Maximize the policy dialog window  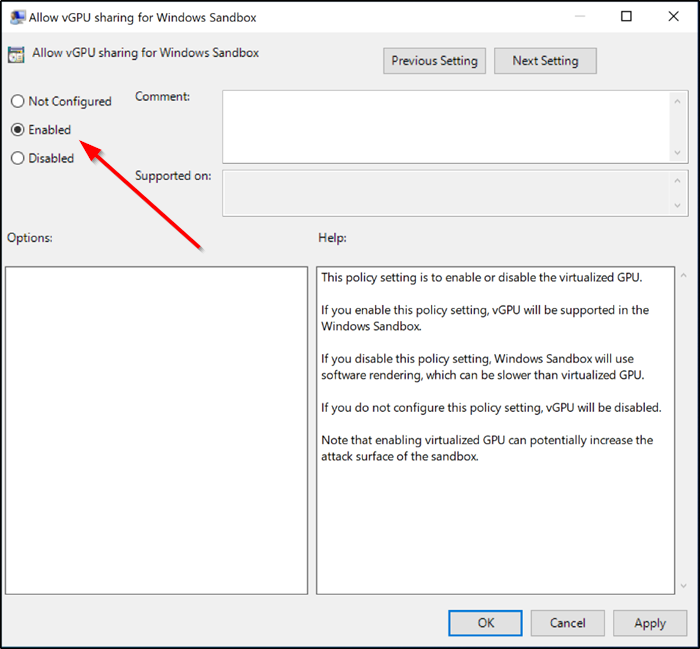click(626, 17)
